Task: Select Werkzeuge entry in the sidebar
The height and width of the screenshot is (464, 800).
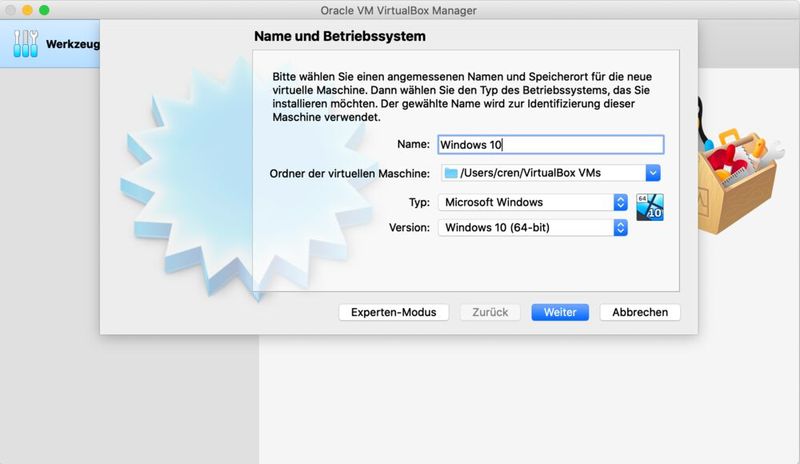Action: [x=50, y=44]
